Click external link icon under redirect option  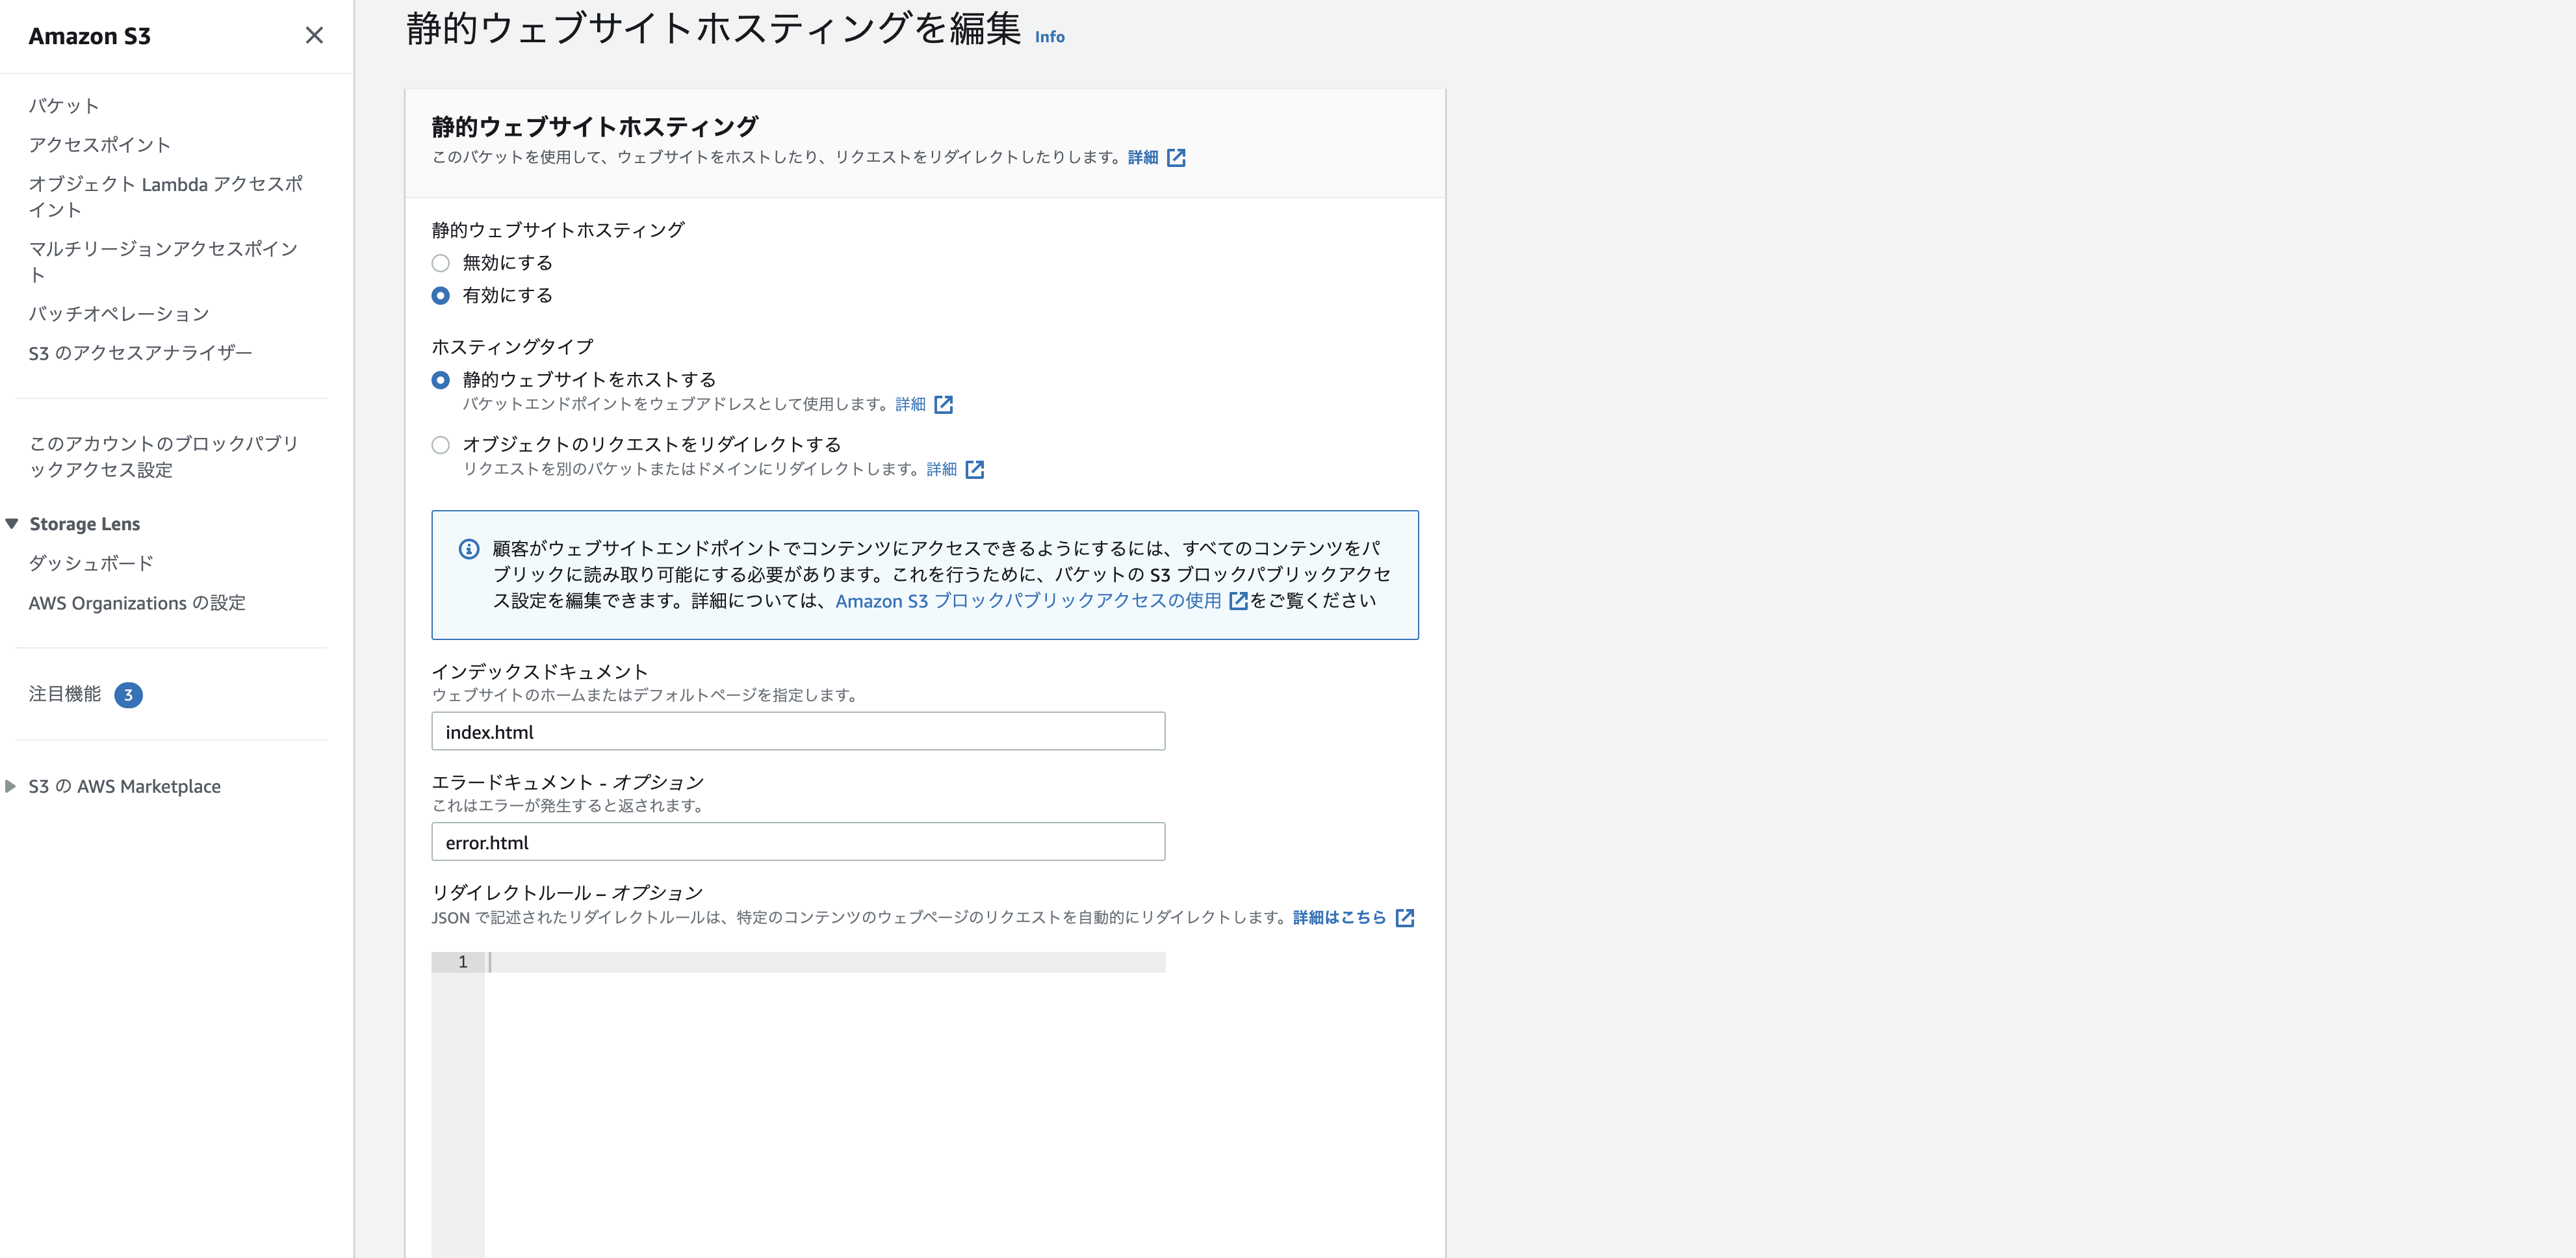tap(974, 470)
